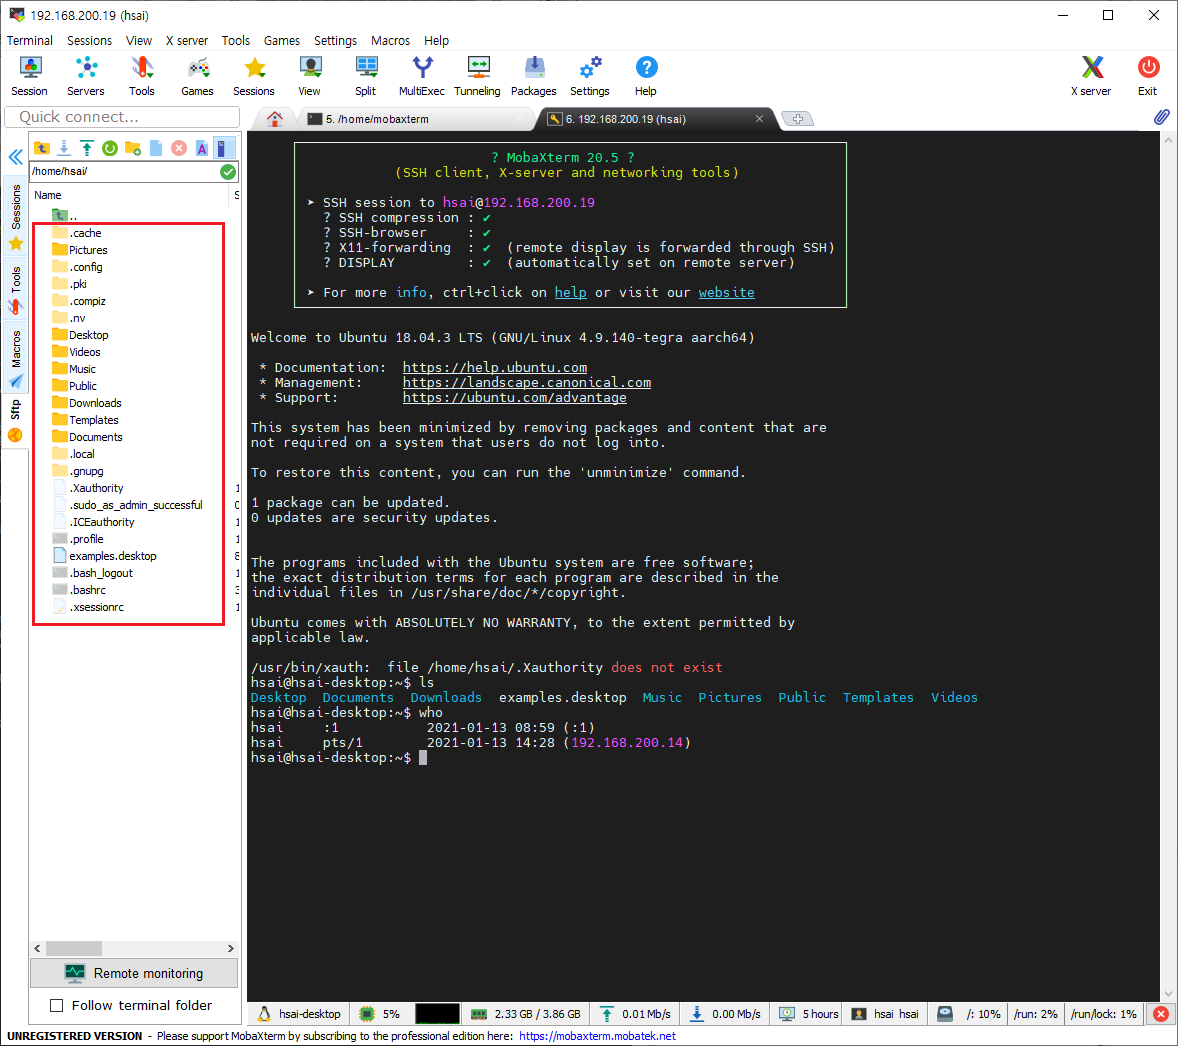Switch to /home/mobaxterm tab

[415, 119]
